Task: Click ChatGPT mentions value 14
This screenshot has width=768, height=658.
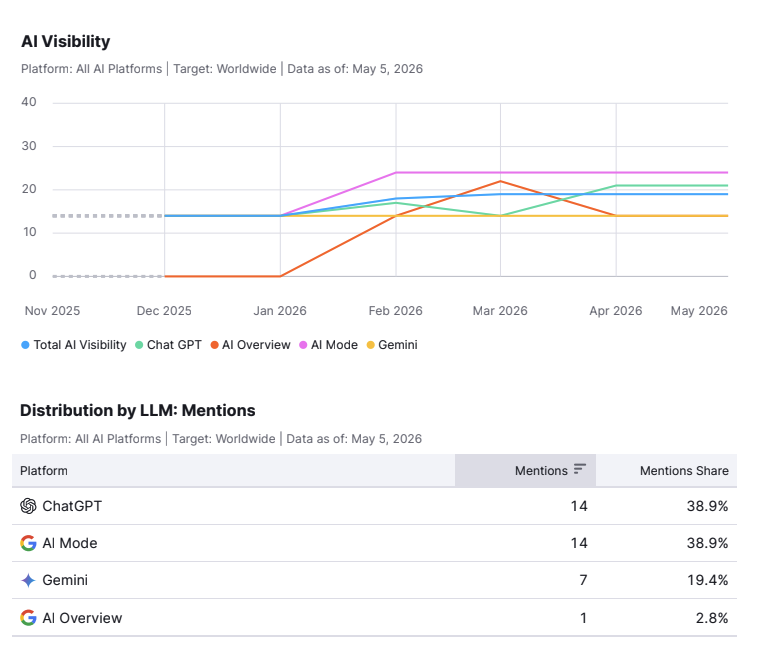Action: (578, 506)
